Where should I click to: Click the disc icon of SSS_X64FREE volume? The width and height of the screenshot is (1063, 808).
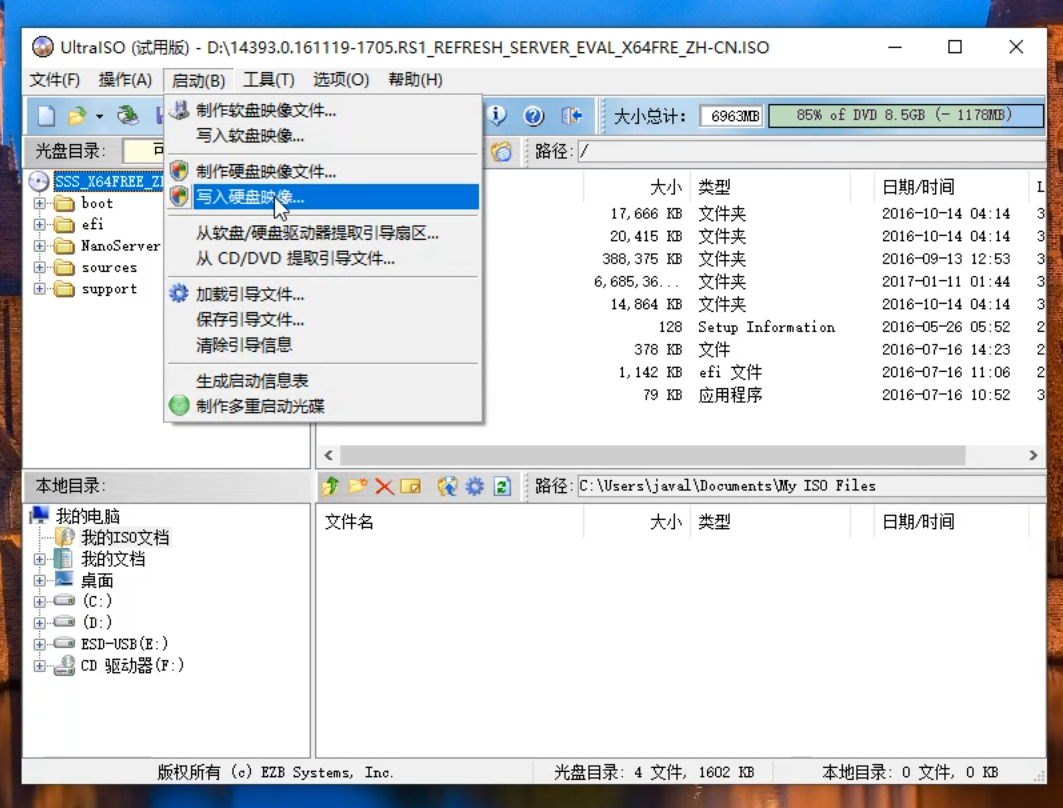point(39,181)
